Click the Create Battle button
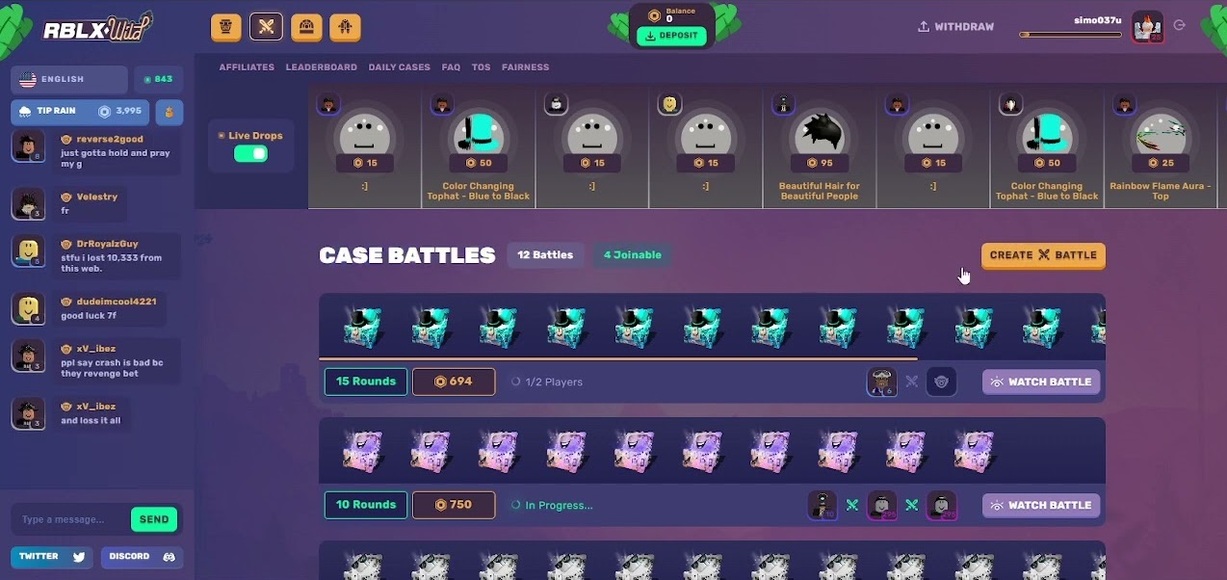The height and width of the screenshot is (580, 1227). pos(1043,255)
